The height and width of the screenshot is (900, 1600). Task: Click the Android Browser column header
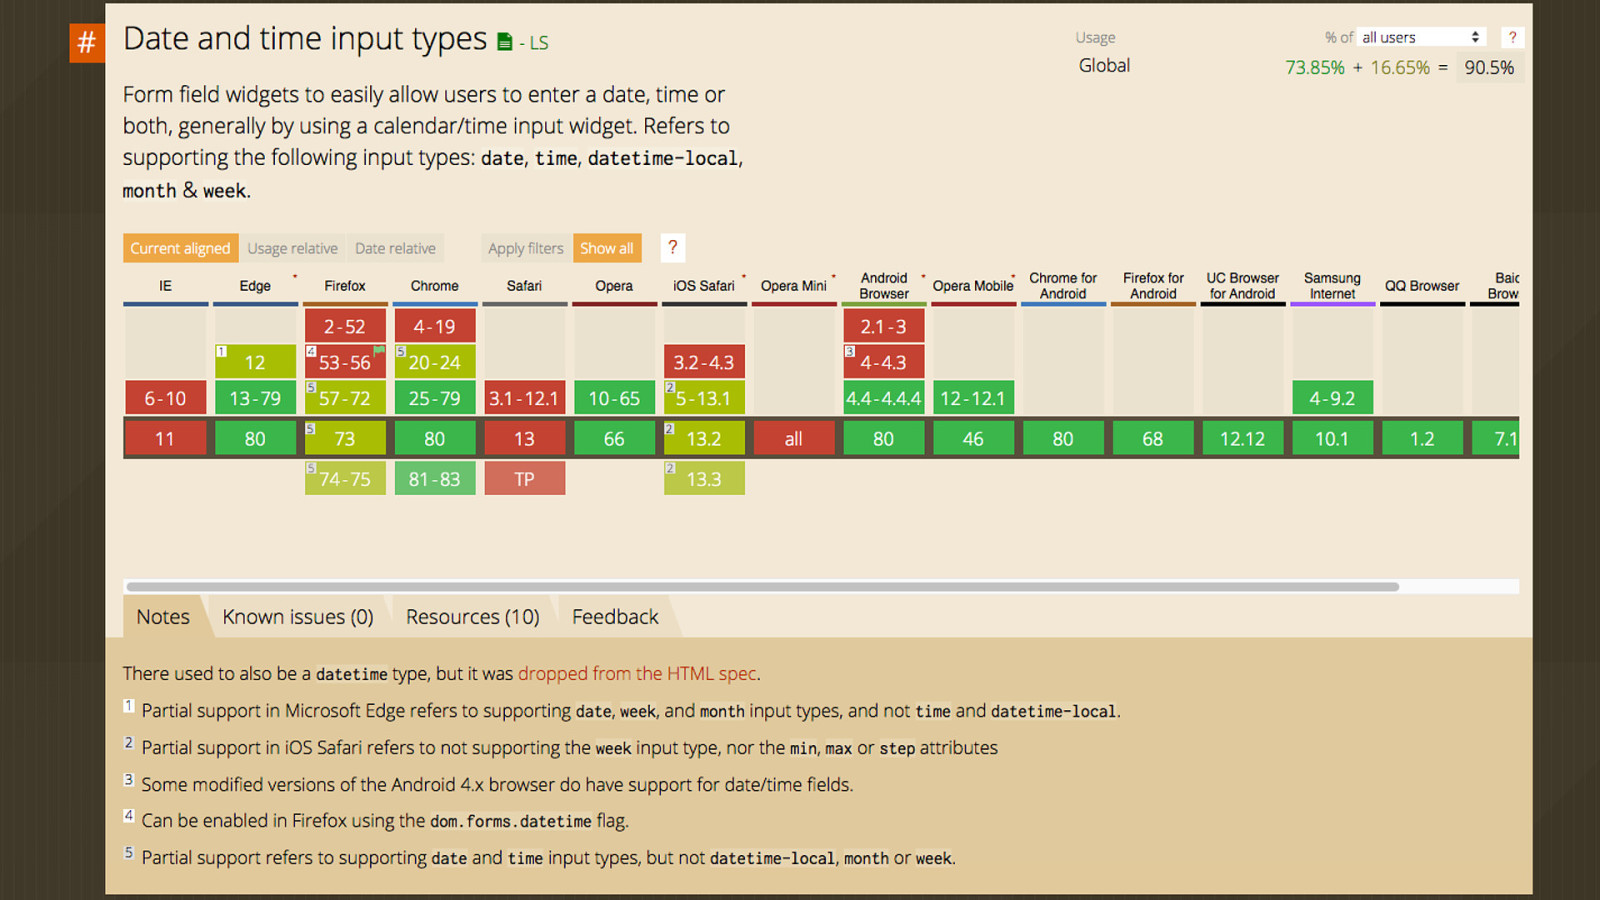(x=884, y=286)
